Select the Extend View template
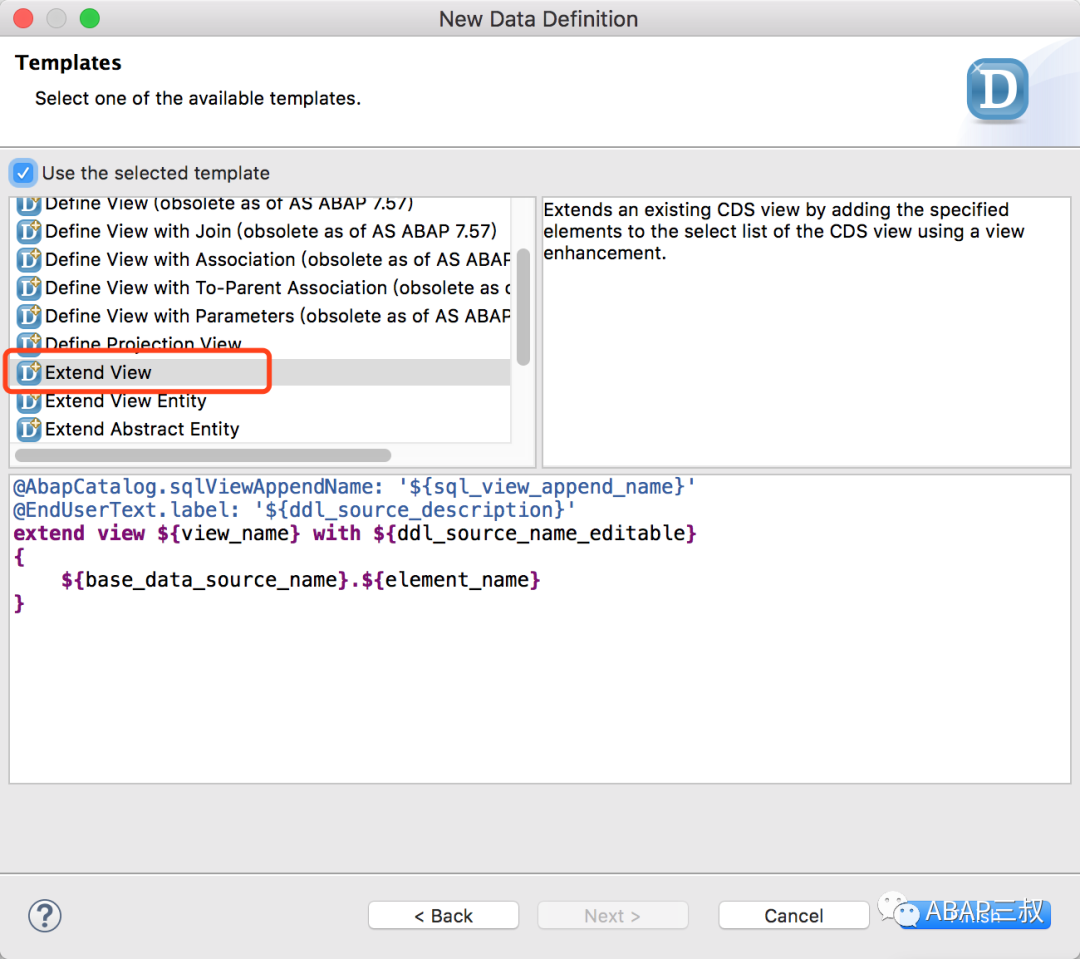Screen dimensions: 1080x959 pos(262,372)
